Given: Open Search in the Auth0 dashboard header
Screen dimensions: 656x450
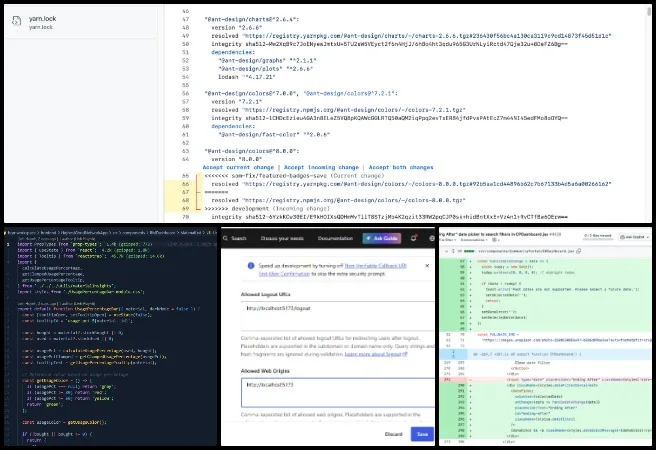Looking at the screenshot, I should point(235,238).
